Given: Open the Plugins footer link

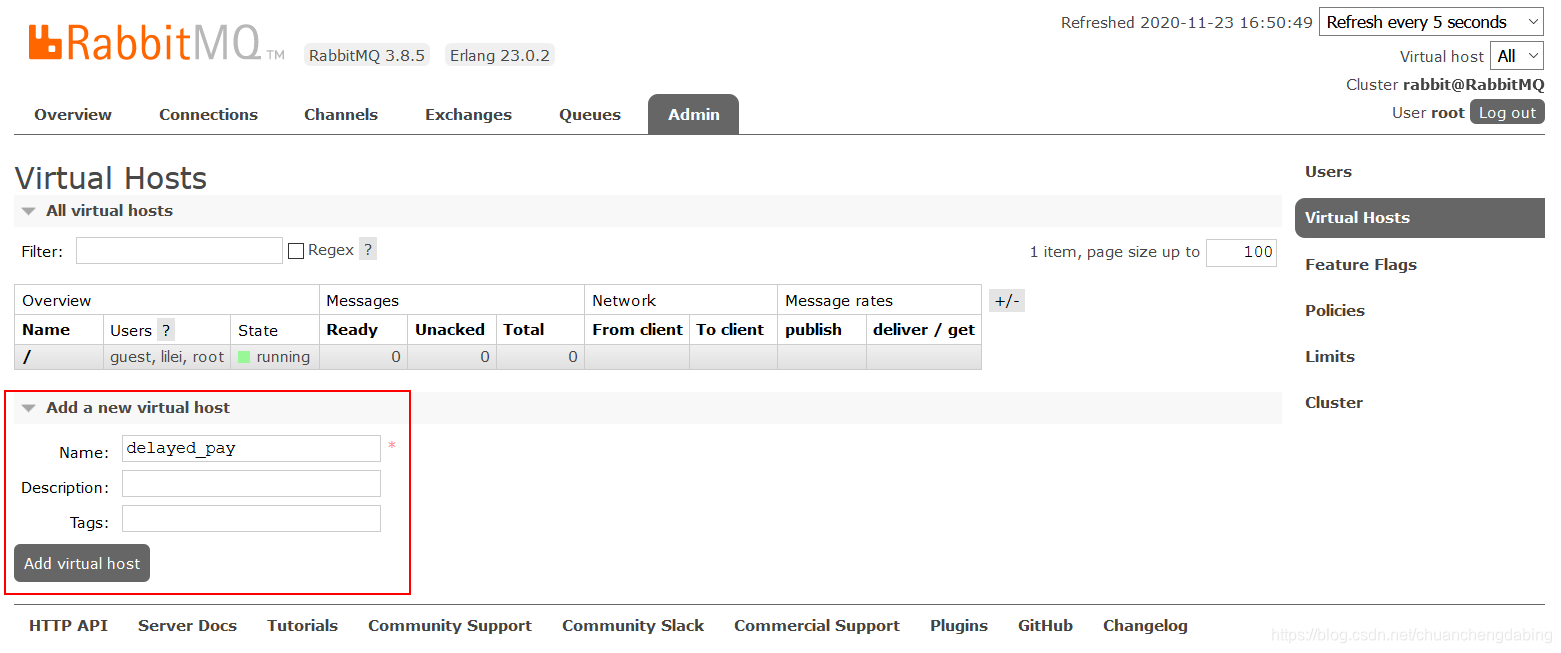Looking at the screenshot, I should point(959,626).
